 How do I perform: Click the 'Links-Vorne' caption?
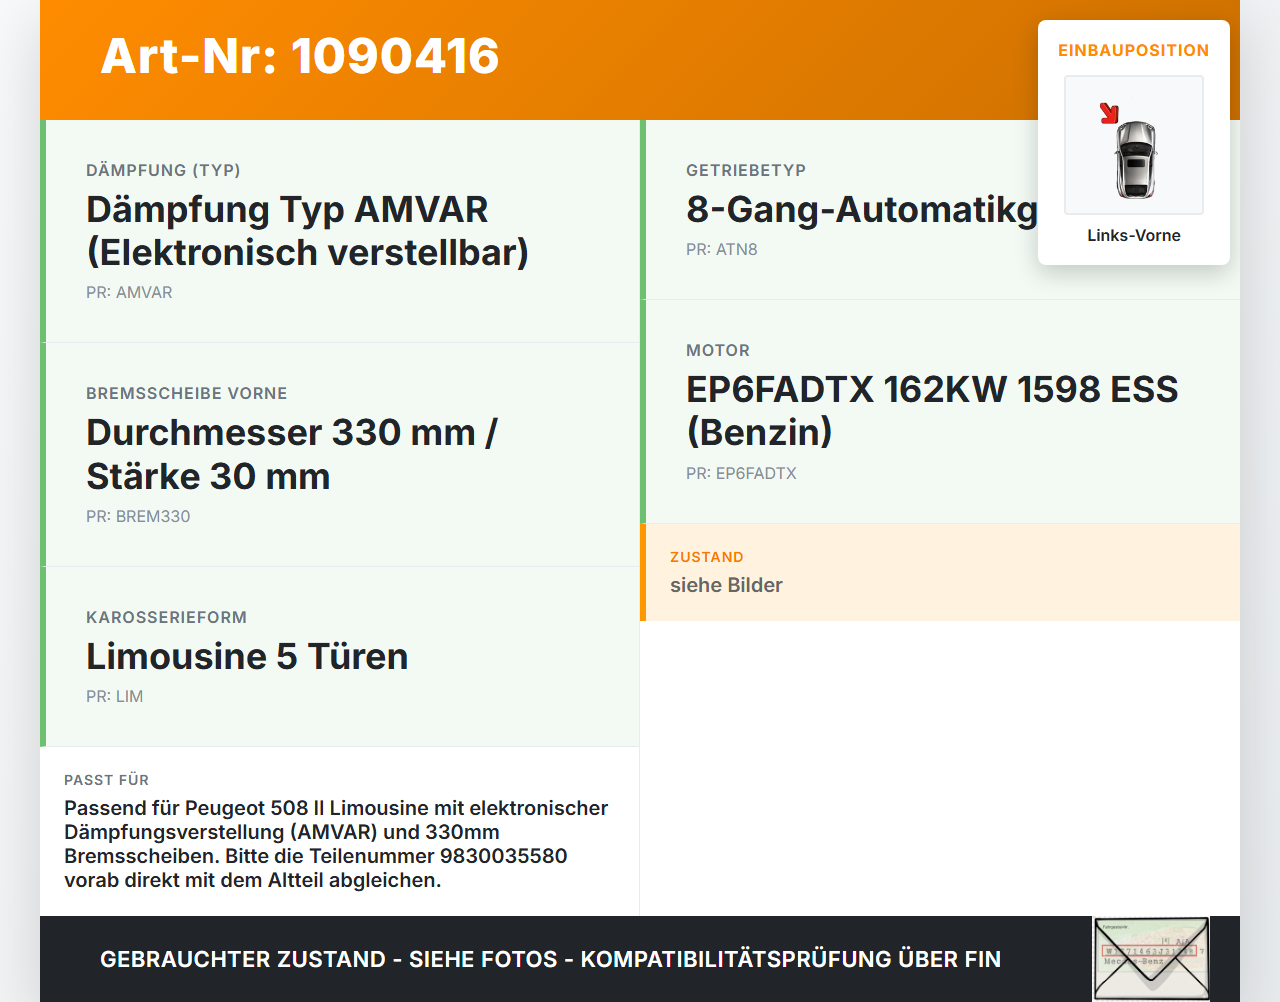[x=1134, y=235]
